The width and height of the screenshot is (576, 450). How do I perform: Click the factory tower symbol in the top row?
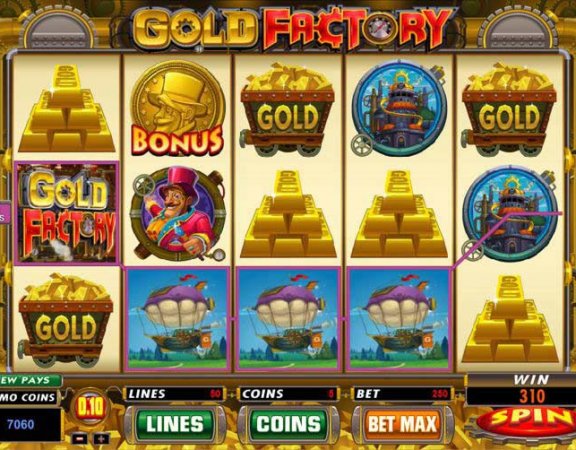click(x=399, y=108)
